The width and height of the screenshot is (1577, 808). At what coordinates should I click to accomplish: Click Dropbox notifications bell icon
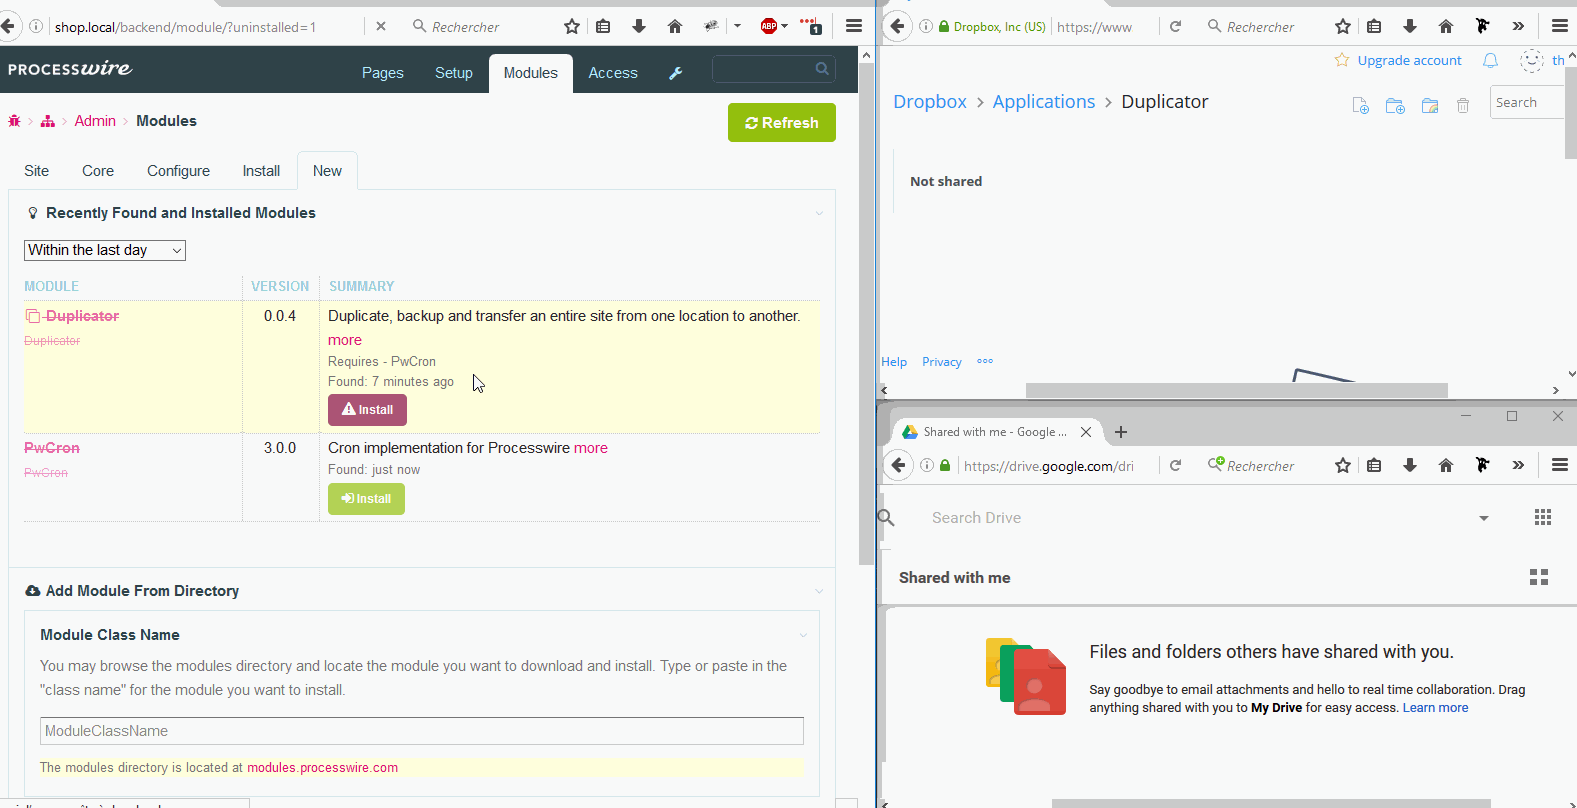coord(1490,60)
